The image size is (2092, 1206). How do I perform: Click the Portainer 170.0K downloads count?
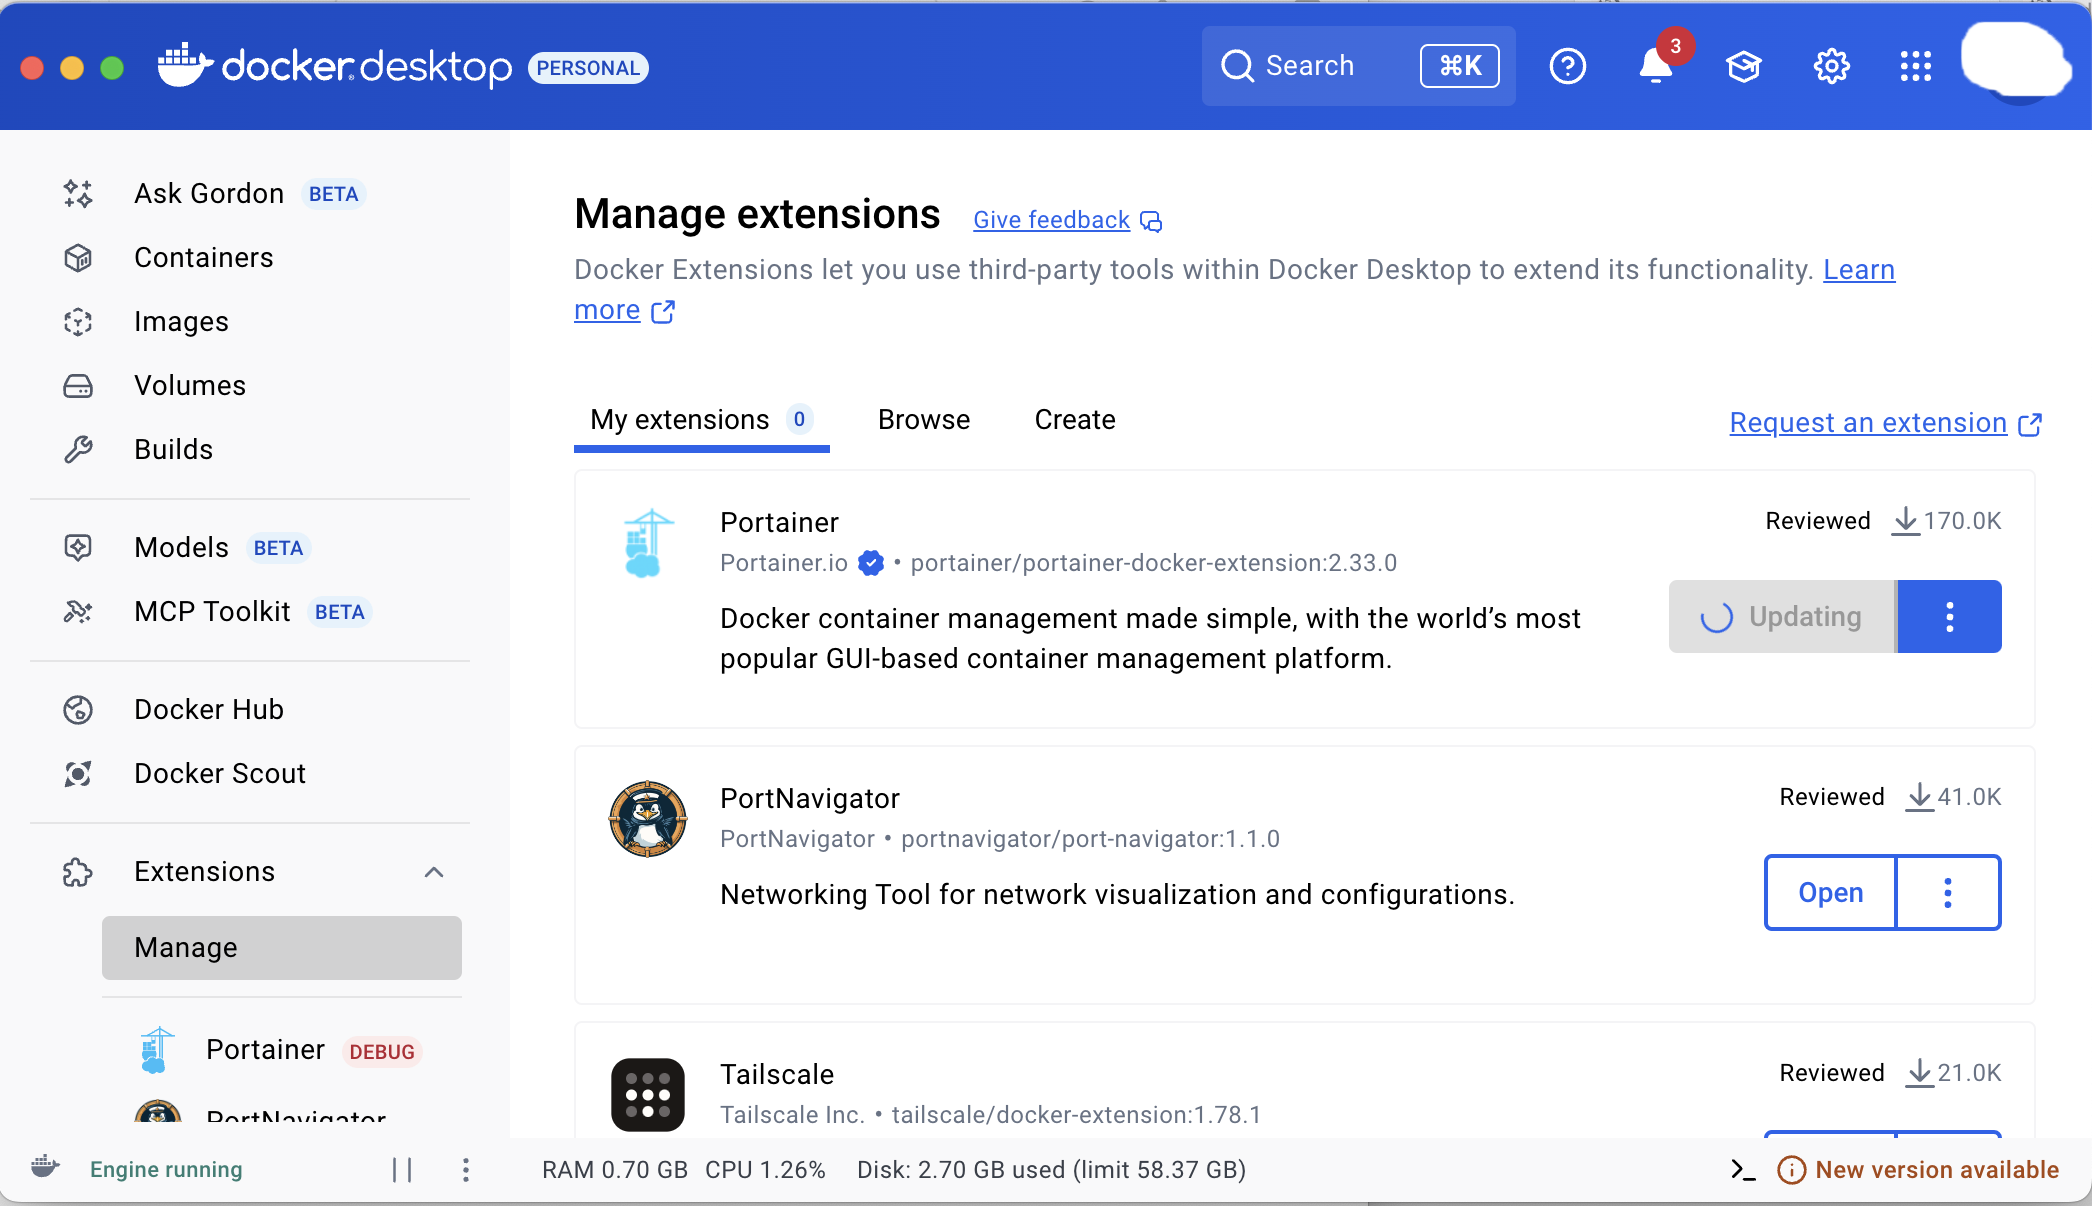pyautogui.click(x=1947, y=521)
